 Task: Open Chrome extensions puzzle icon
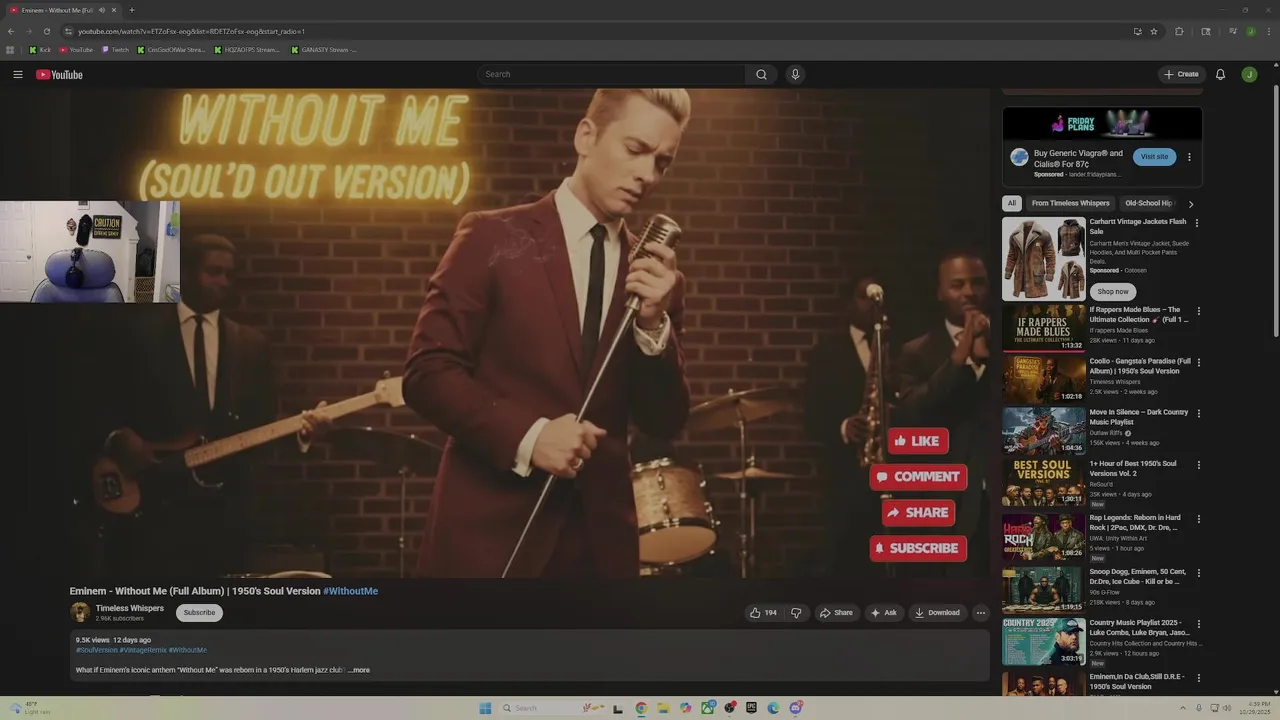coord(1179,31)
